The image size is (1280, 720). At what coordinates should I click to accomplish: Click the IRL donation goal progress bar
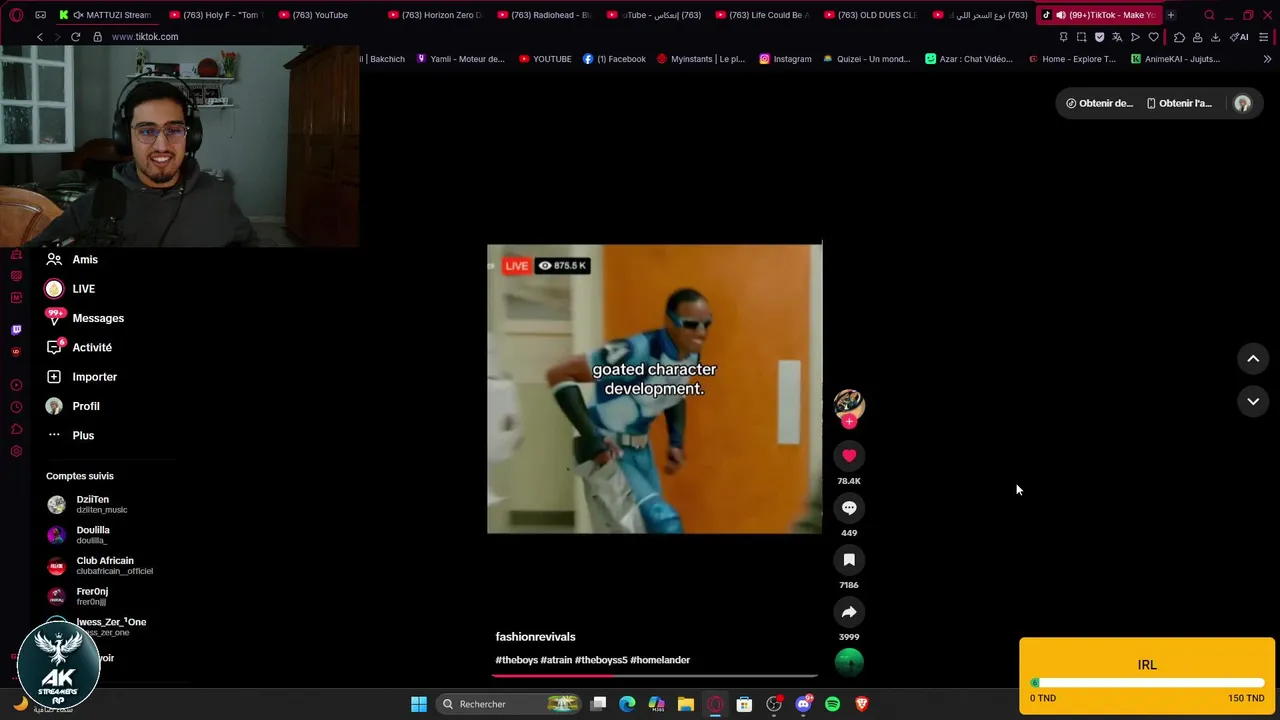pos(1147,683)
